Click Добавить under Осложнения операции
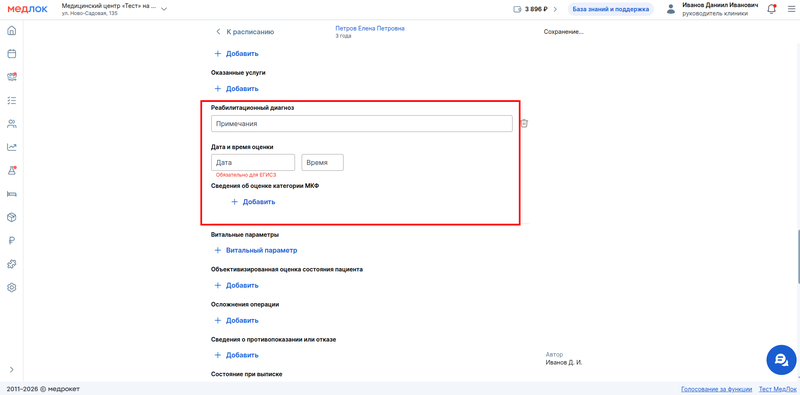This screenshot has height=395, width=800. (x=237, y=320)
